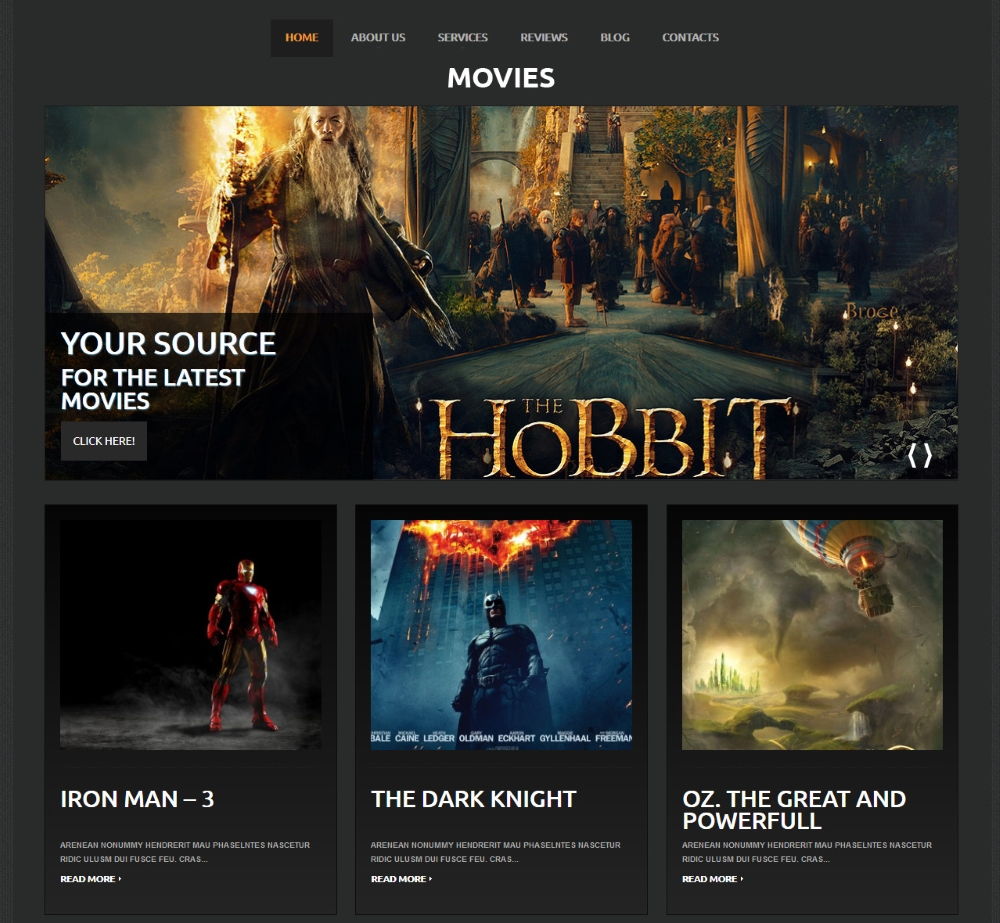Click the Movies site title

(x=501, y=78)
